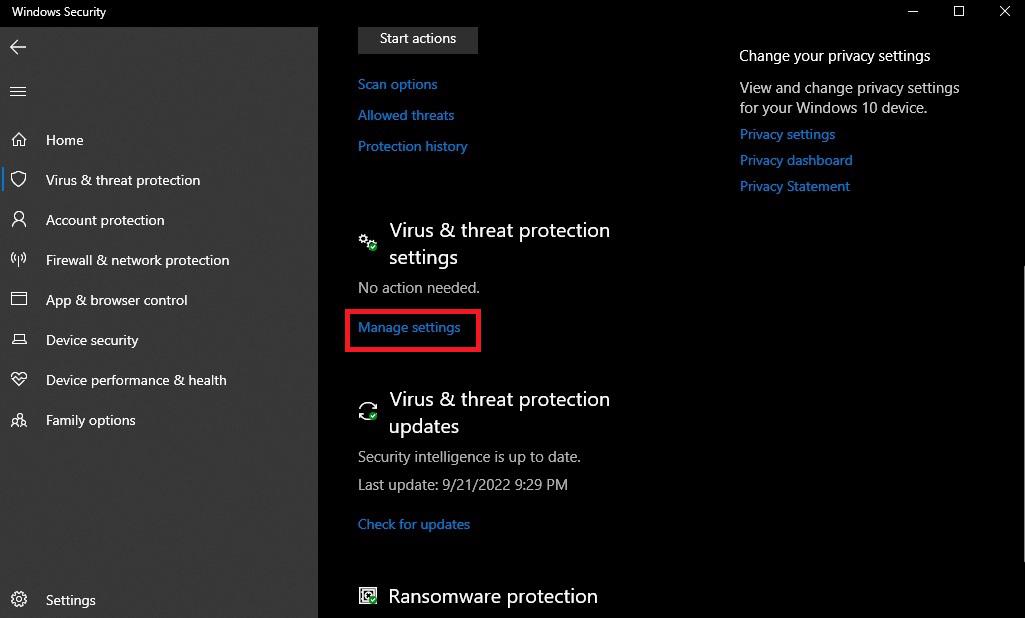The image size is (1025, 618).
Task: Open Manage settings link
Action: (x=409, y=327)
